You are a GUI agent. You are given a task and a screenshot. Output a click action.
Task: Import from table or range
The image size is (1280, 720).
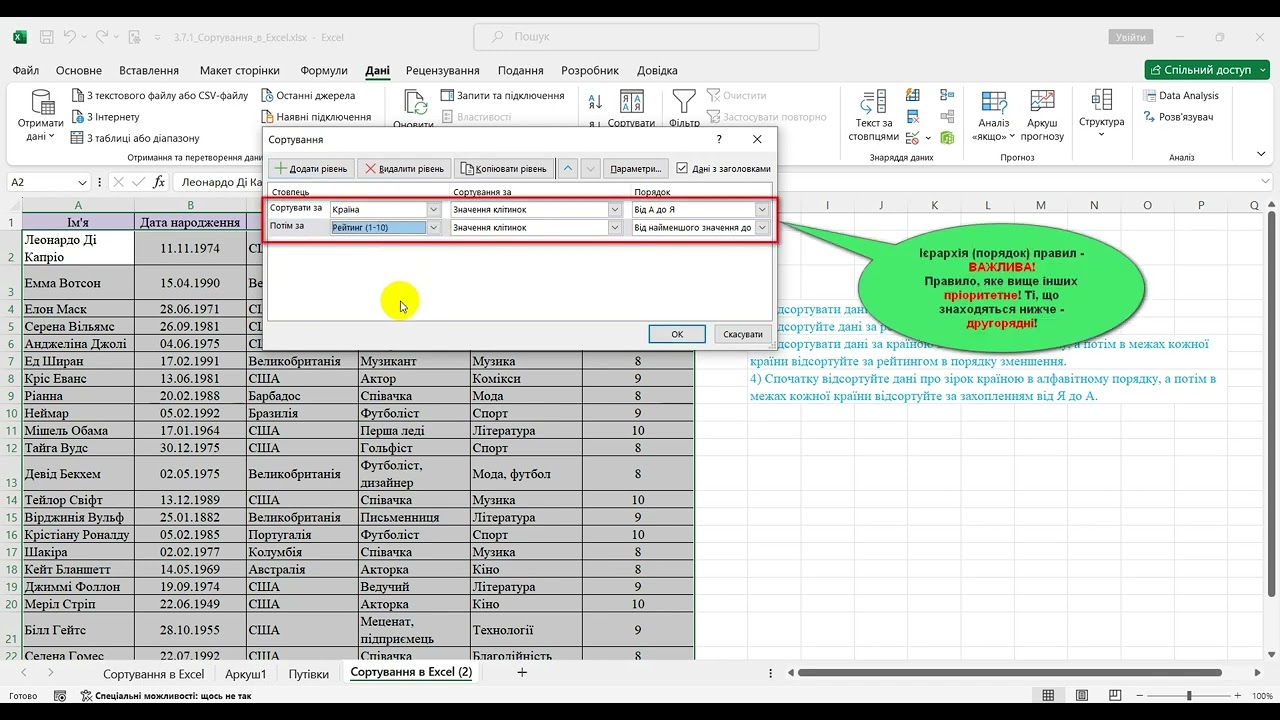click(135, 138)
